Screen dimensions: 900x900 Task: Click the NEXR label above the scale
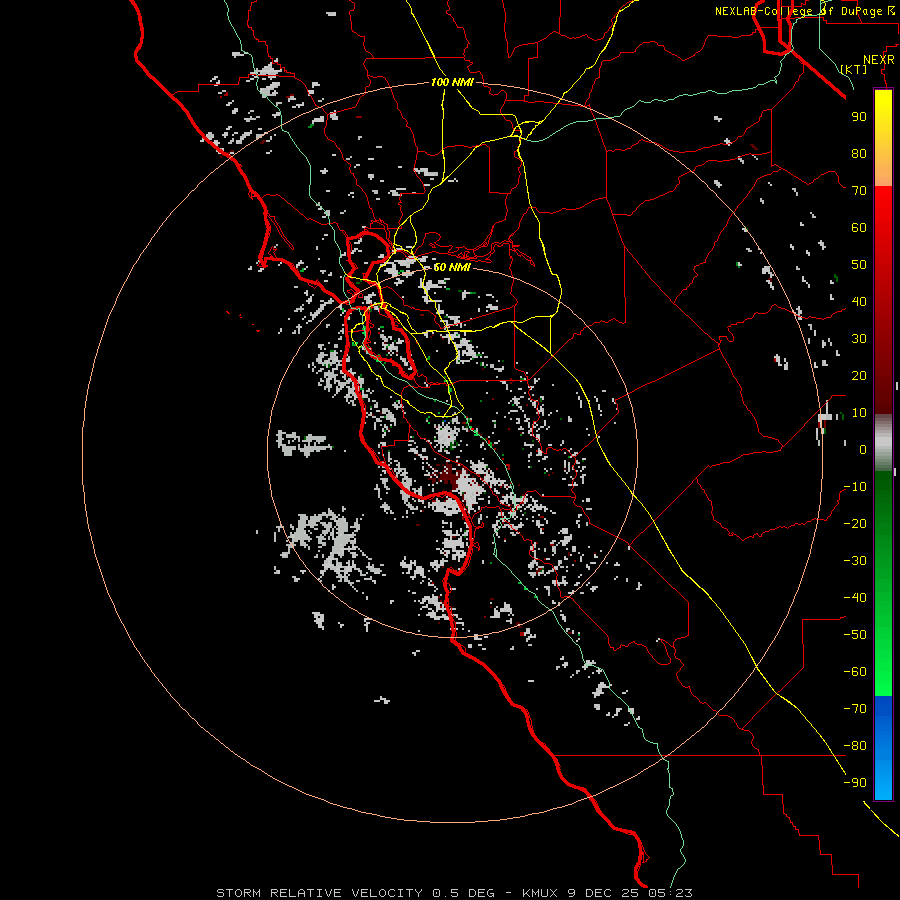click(x=878, y=60)
